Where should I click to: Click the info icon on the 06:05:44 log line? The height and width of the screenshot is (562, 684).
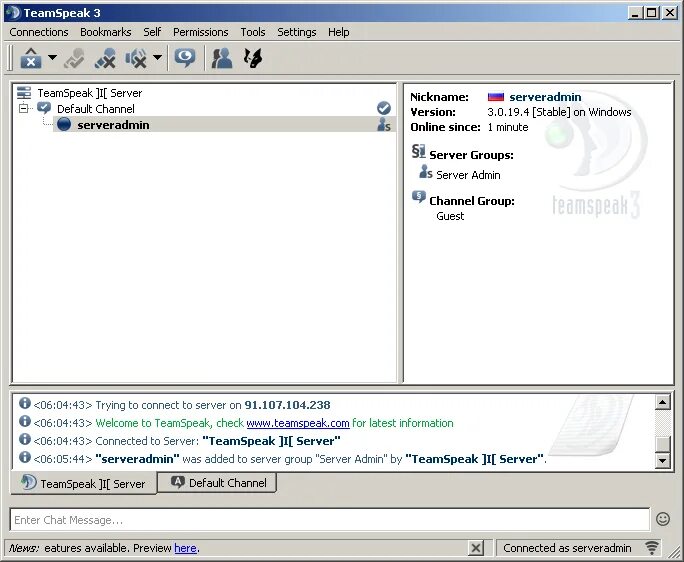[x=25, y=457]
